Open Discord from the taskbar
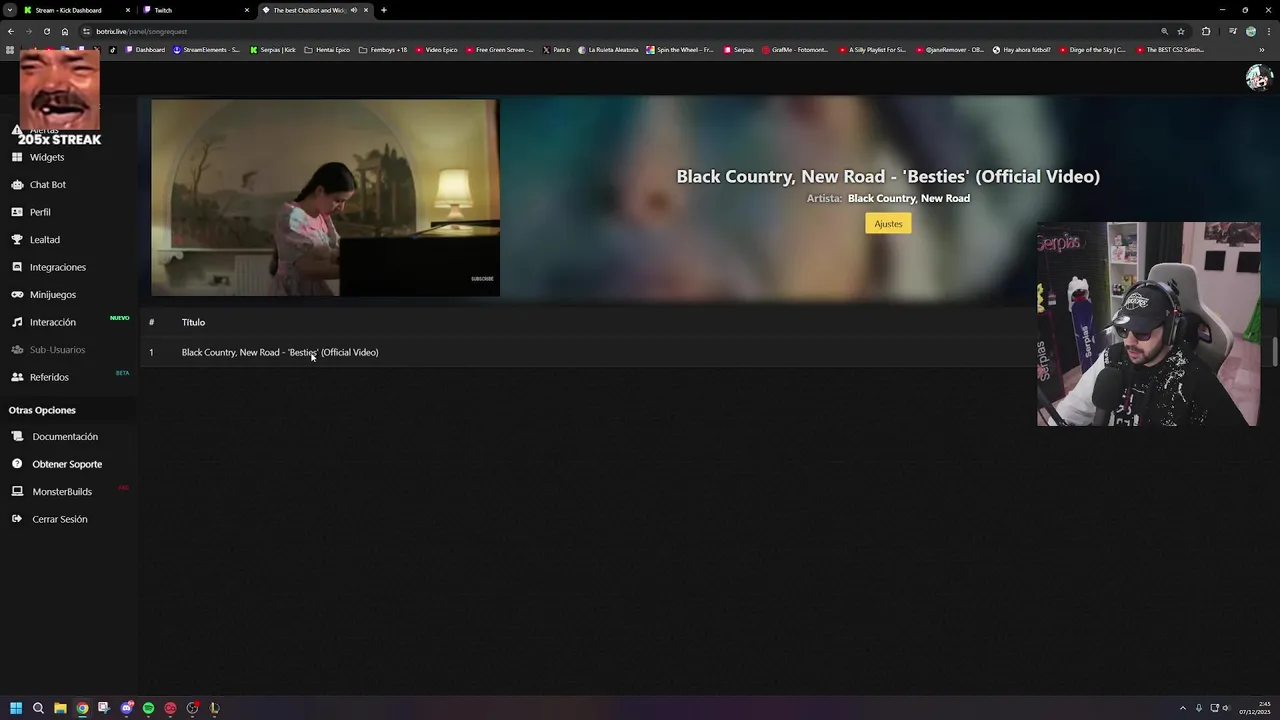The width and height of the screenshot is (1280, 720). 126,708
